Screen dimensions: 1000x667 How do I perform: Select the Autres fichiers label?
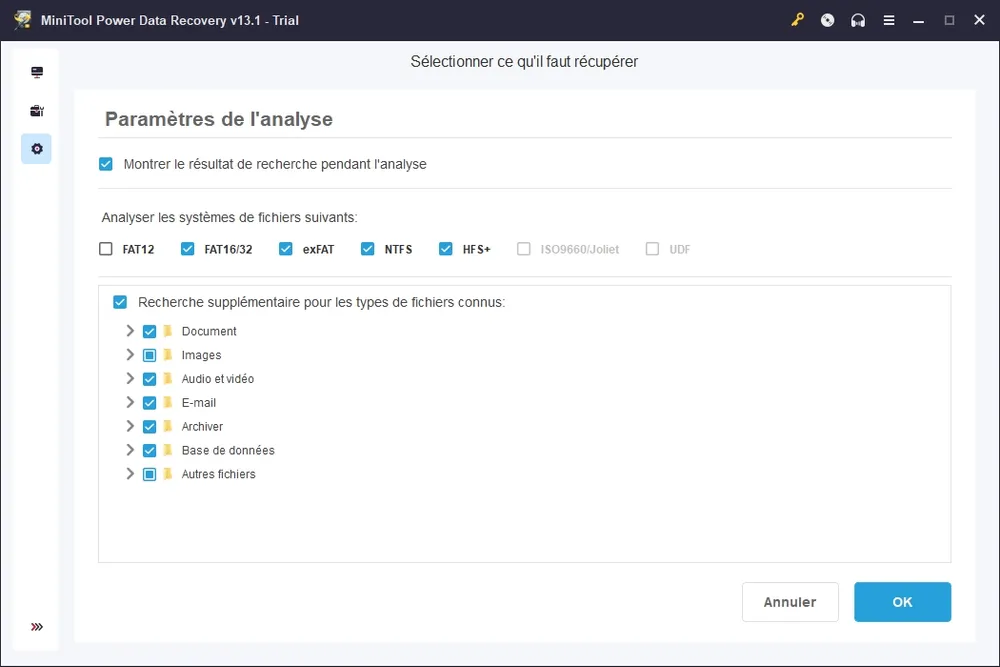click(218, 474)
